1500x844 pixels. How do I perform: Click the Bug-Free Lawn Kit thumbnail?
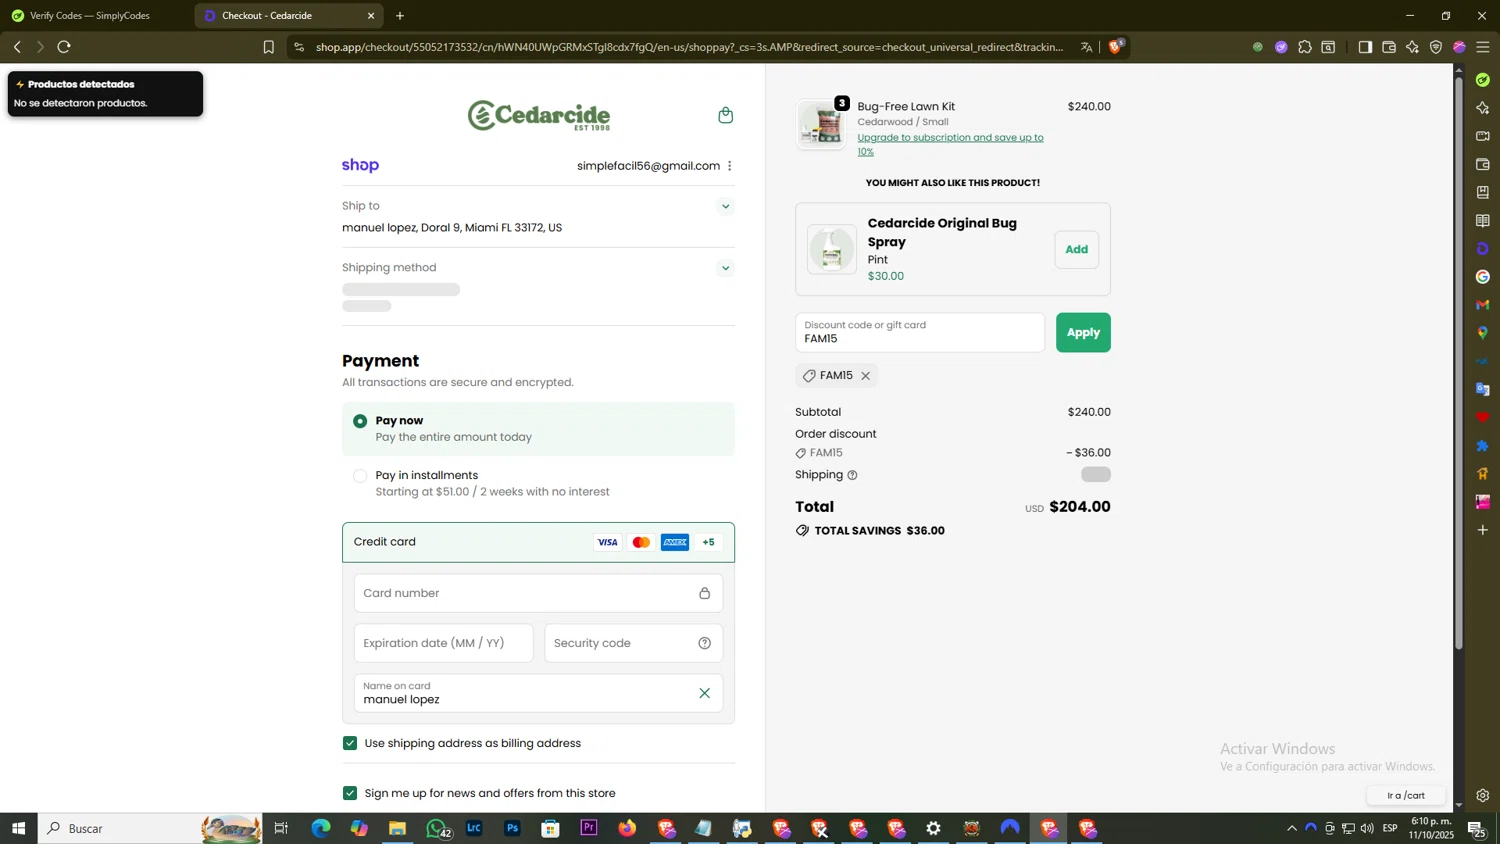click(x=821, y=125)
